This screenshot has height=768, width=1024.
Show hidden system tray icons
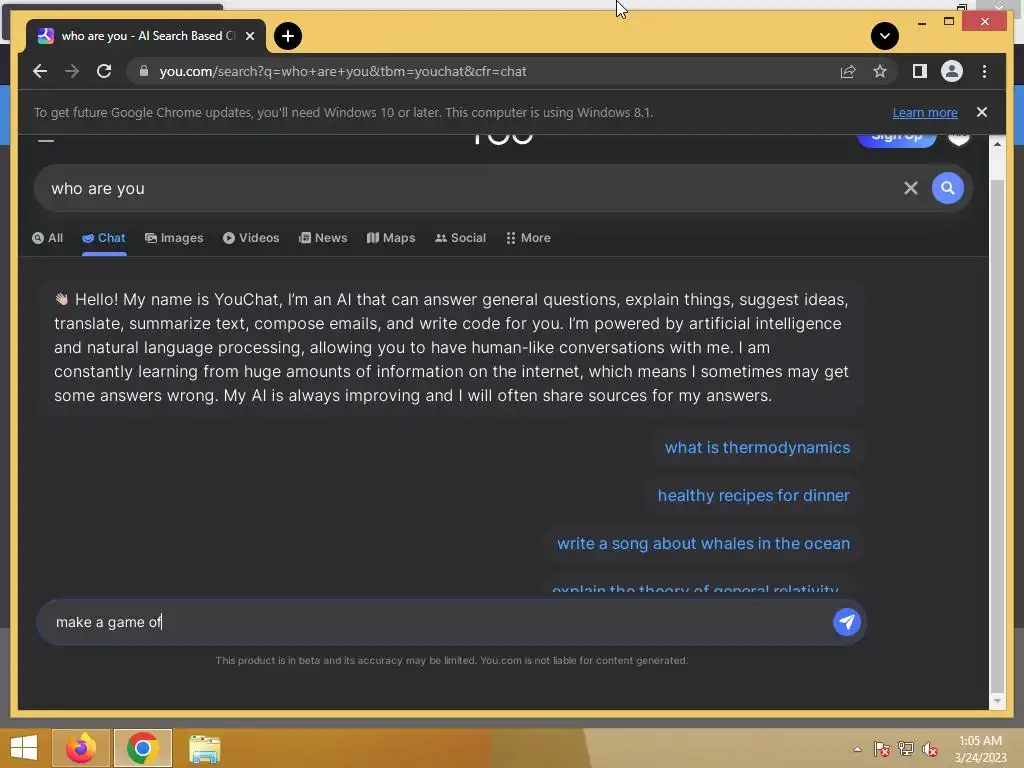pos(857,749)
